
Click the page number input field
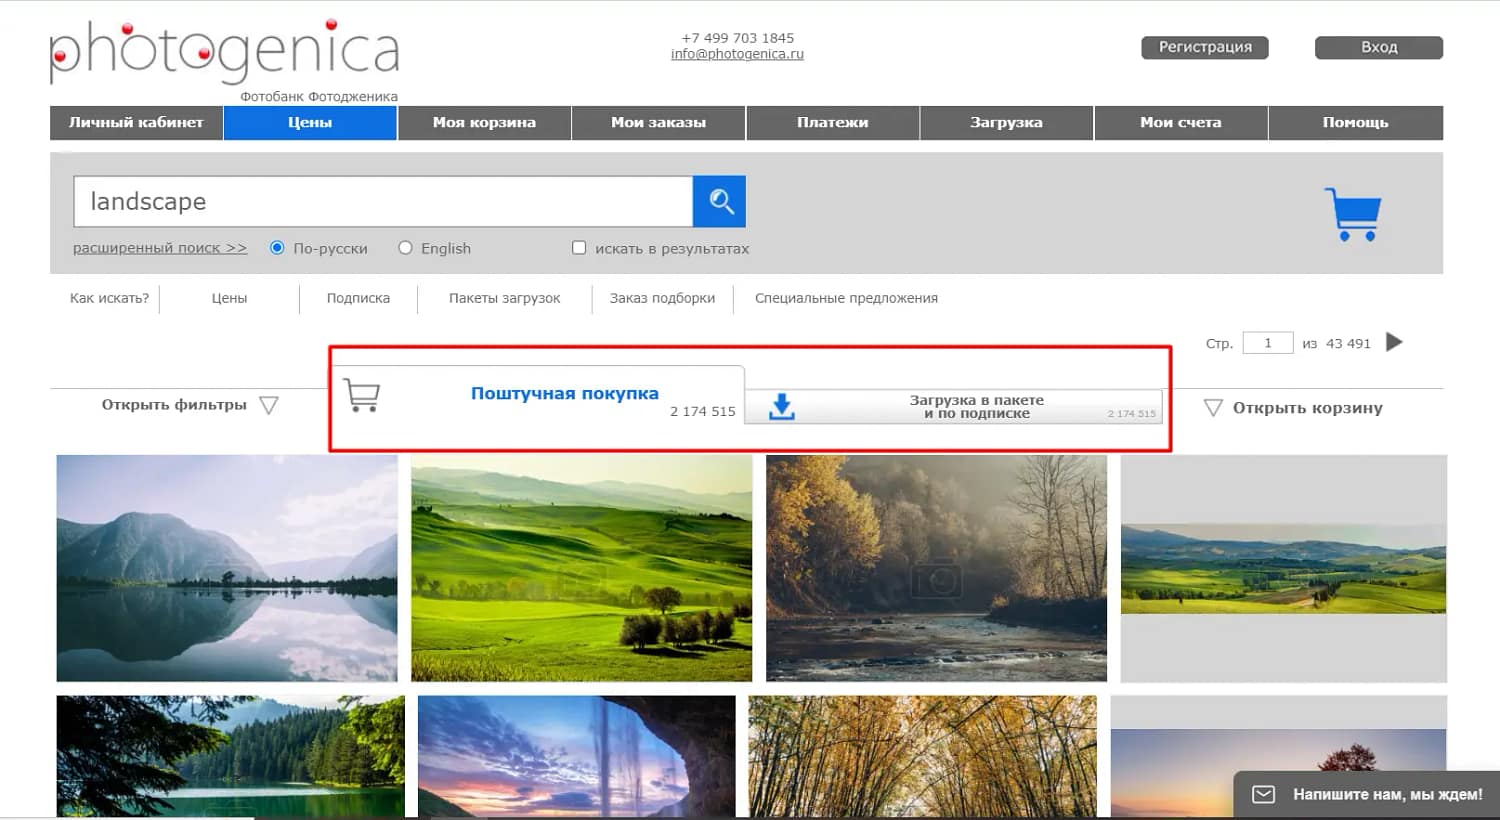1267,342
